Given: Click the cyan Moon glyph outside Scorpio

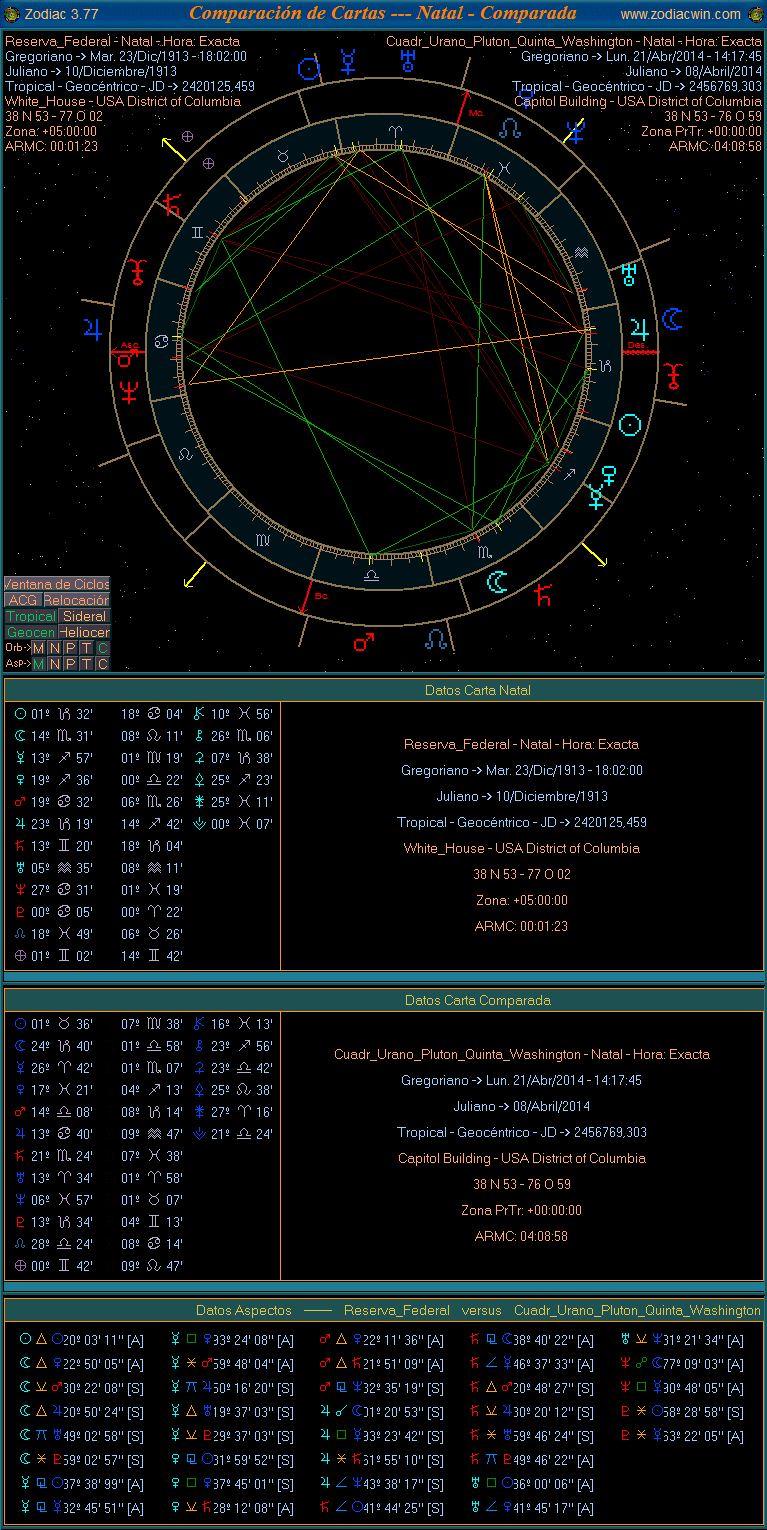Looking at the screenshot, I should (497, 581).
